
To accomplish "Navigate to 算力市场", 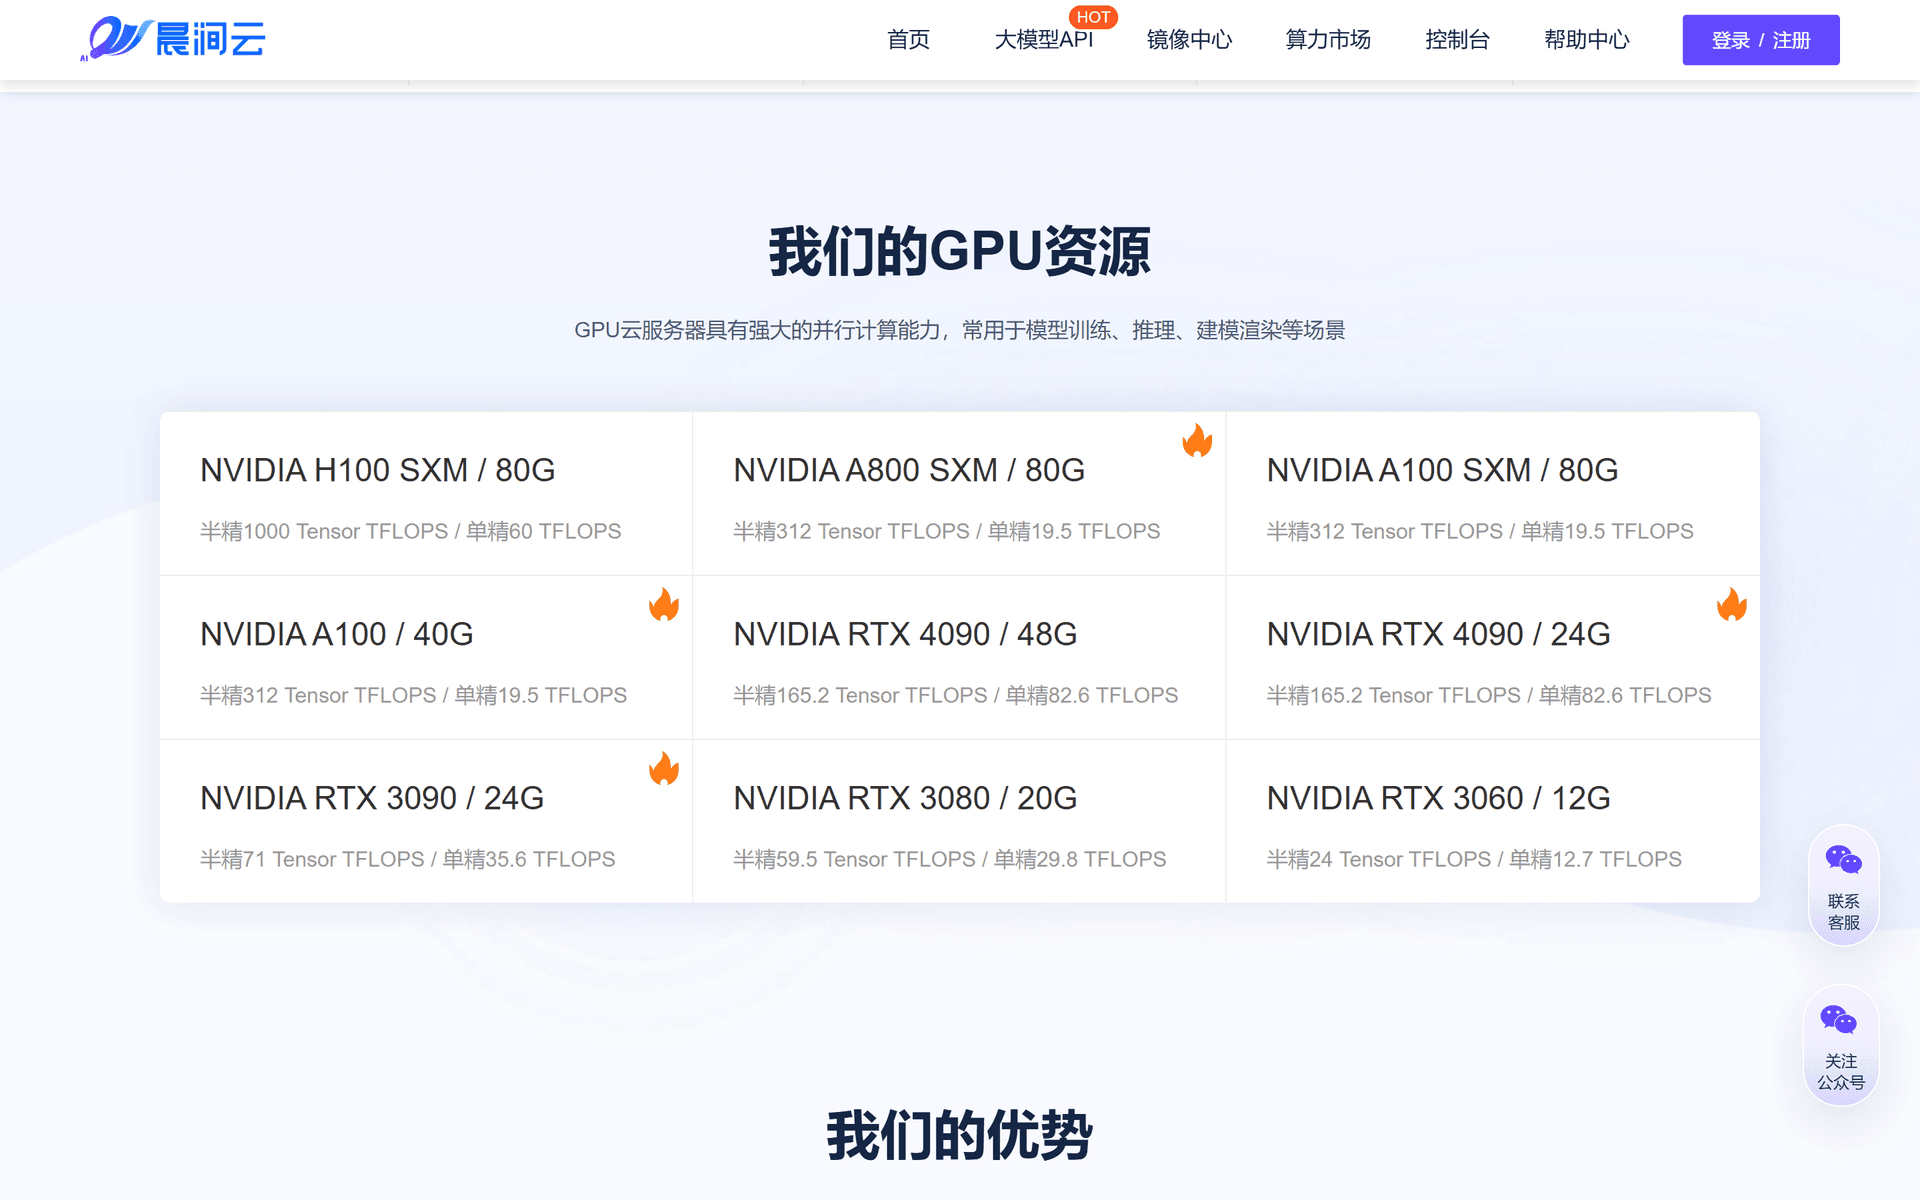I will 1328,40.
